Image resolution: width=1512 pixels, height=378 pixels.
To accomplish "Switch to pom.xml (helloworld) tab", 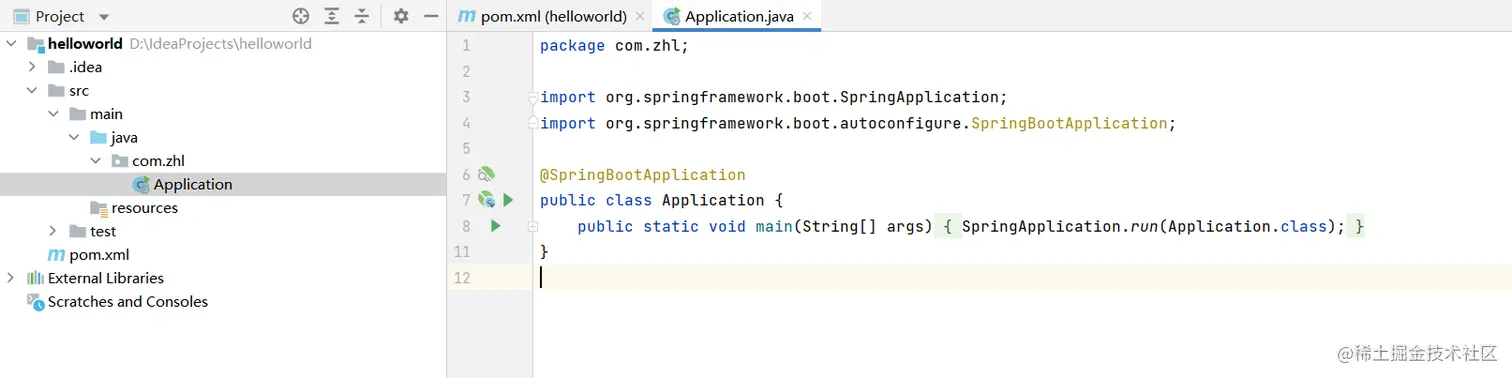I will click(553, 16).
